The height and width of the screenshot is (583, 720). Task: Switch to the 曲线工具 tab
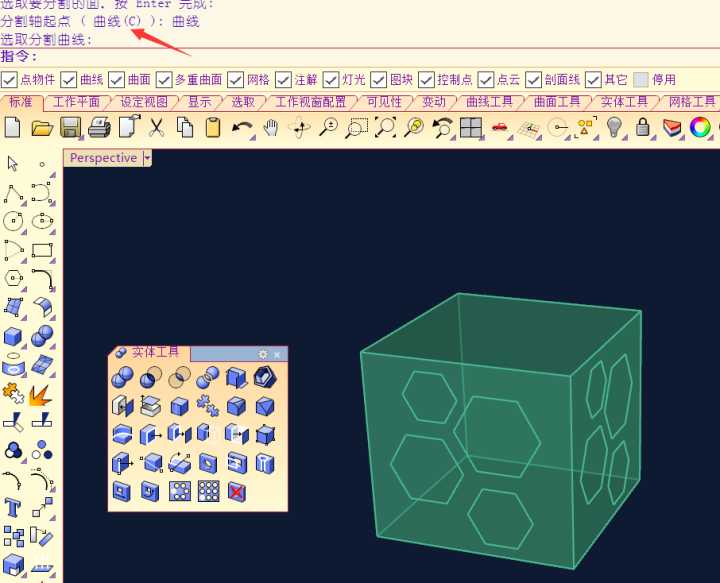pos(489,102)
